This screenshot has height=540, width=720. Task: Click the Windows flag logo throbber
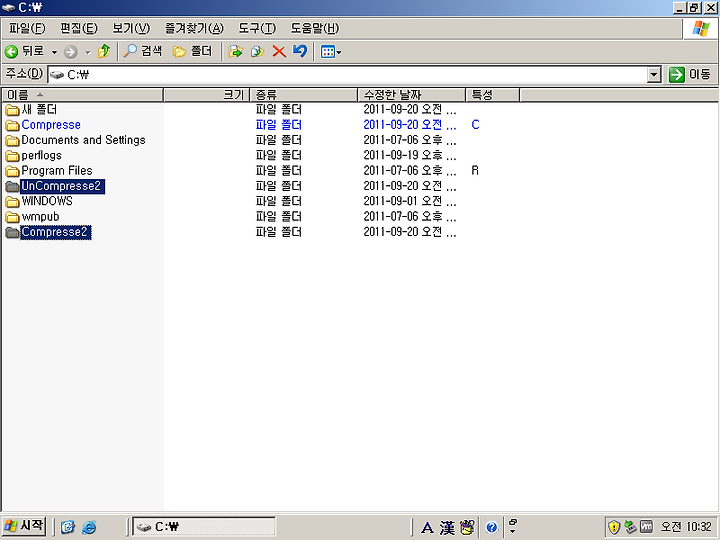[x=701, y=28]
